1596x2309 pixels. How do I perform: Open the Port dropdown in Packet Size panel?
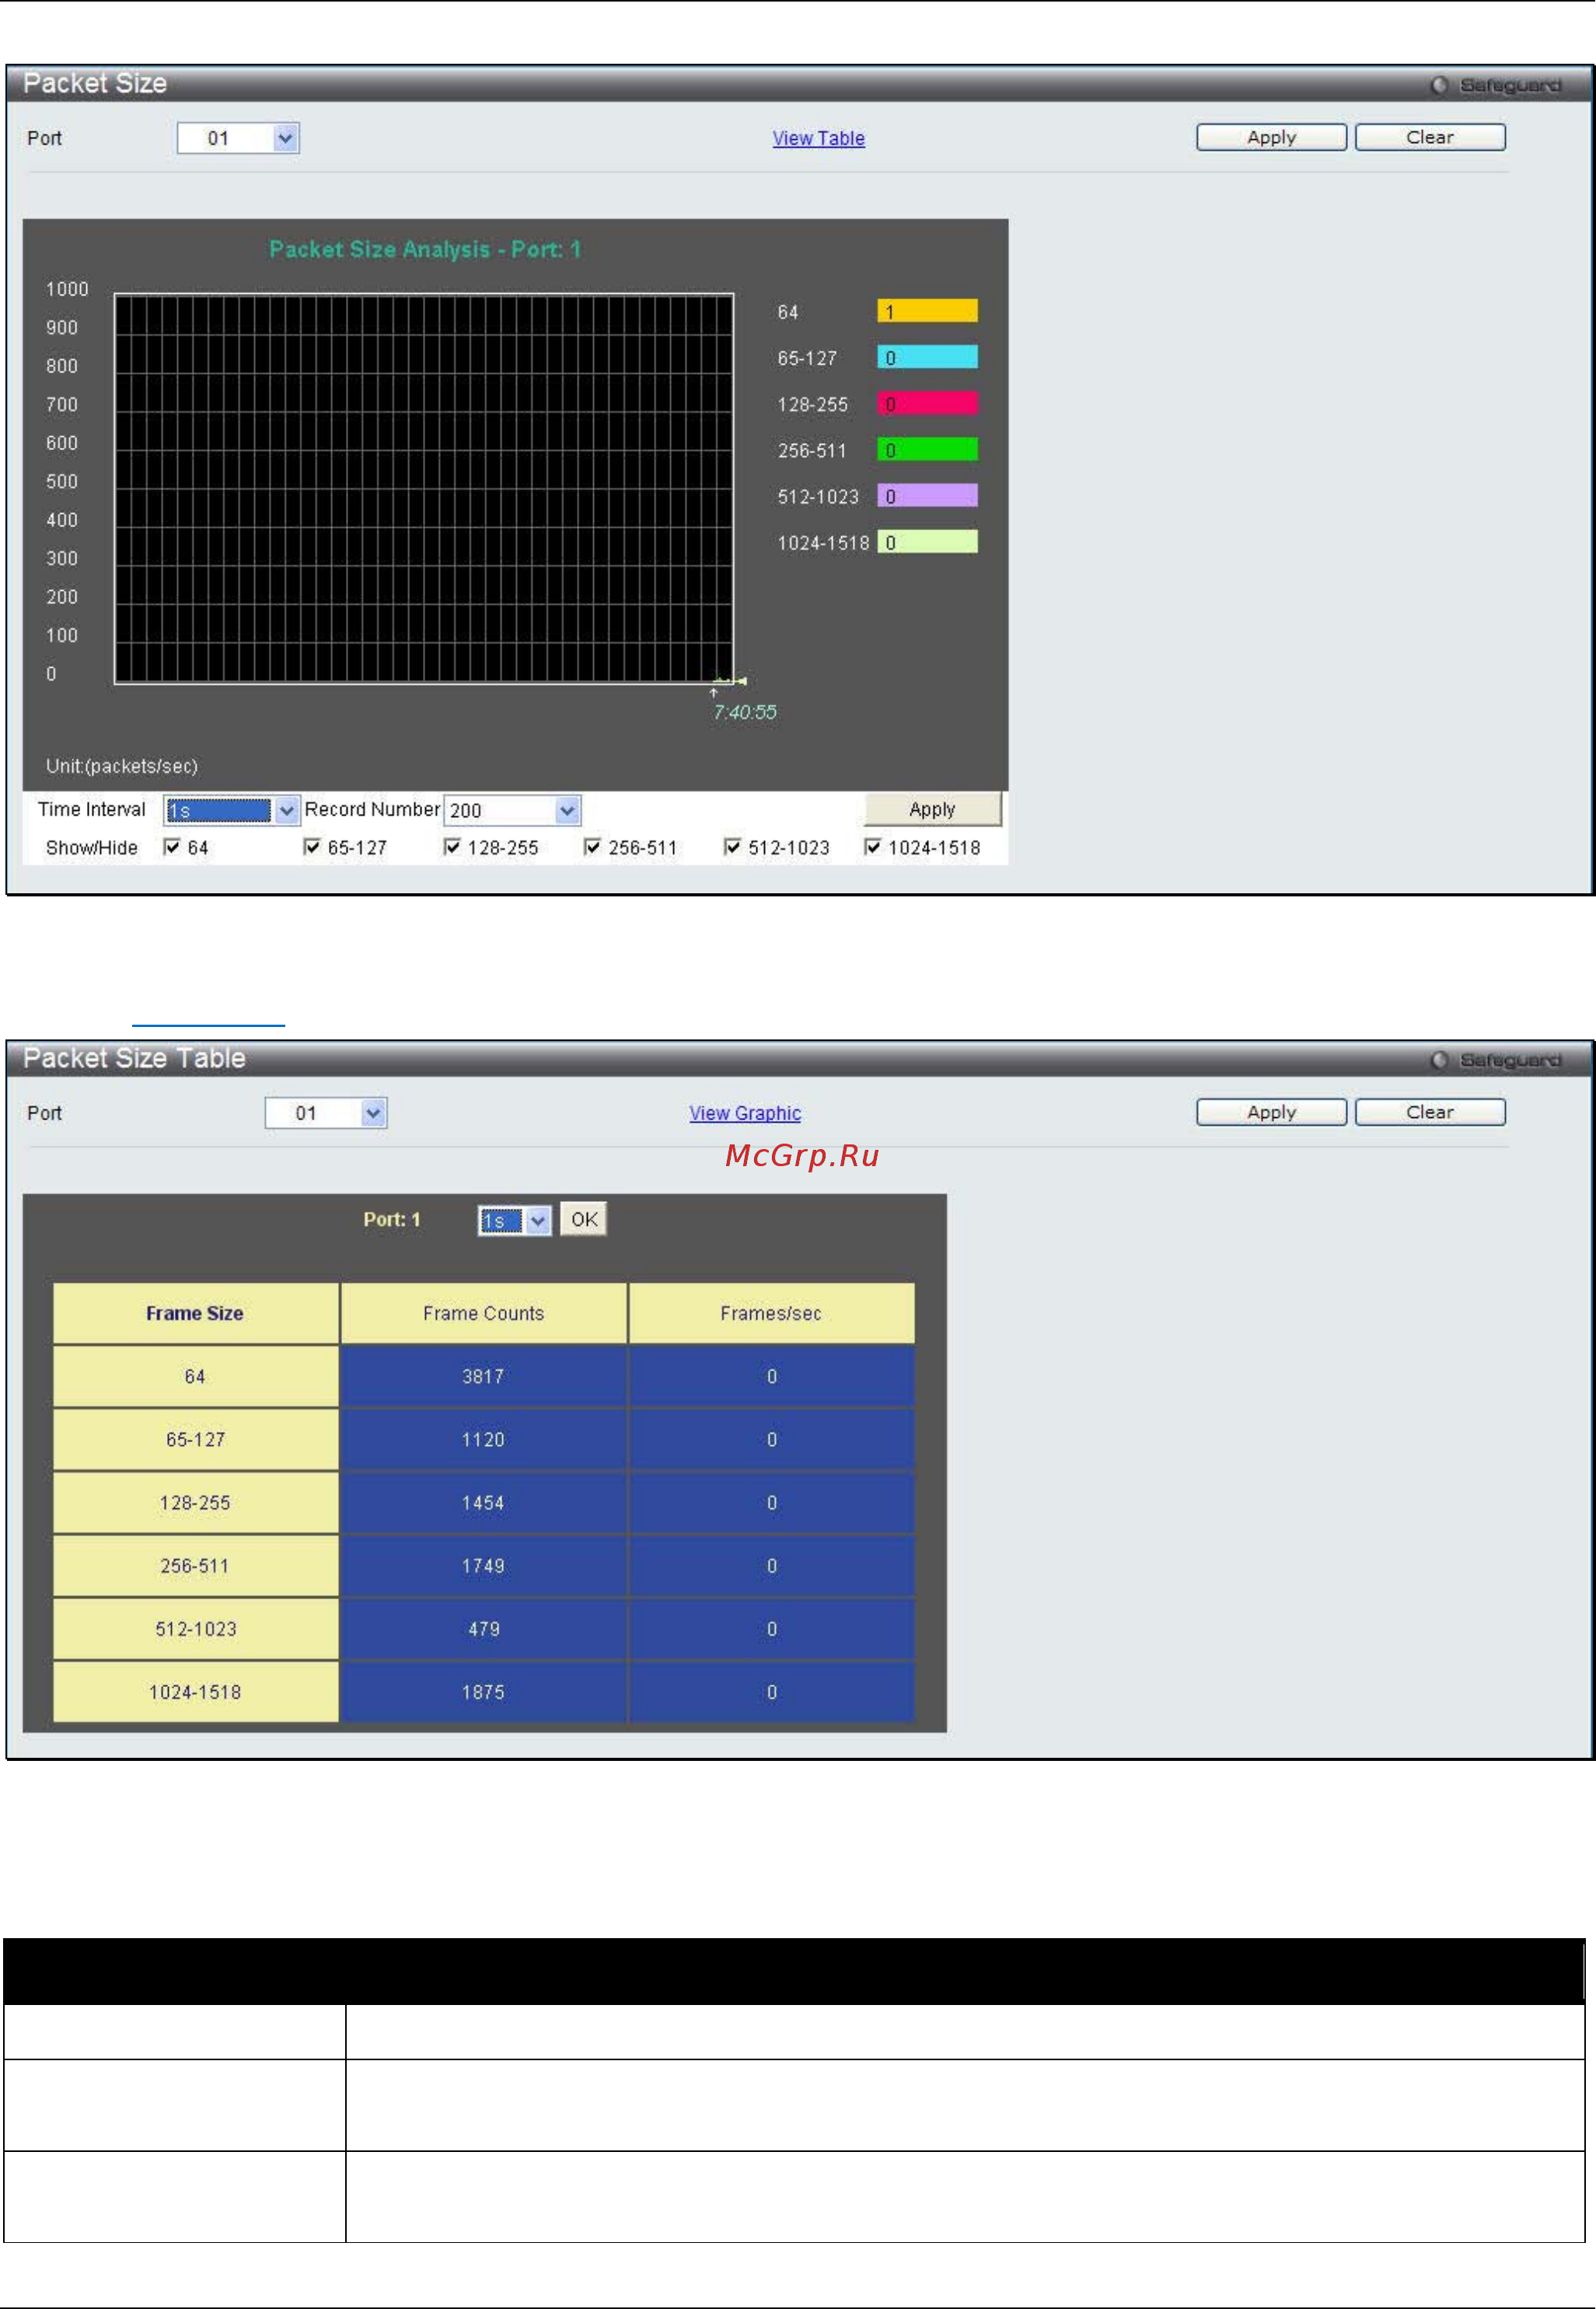click(x=238, y=138)
